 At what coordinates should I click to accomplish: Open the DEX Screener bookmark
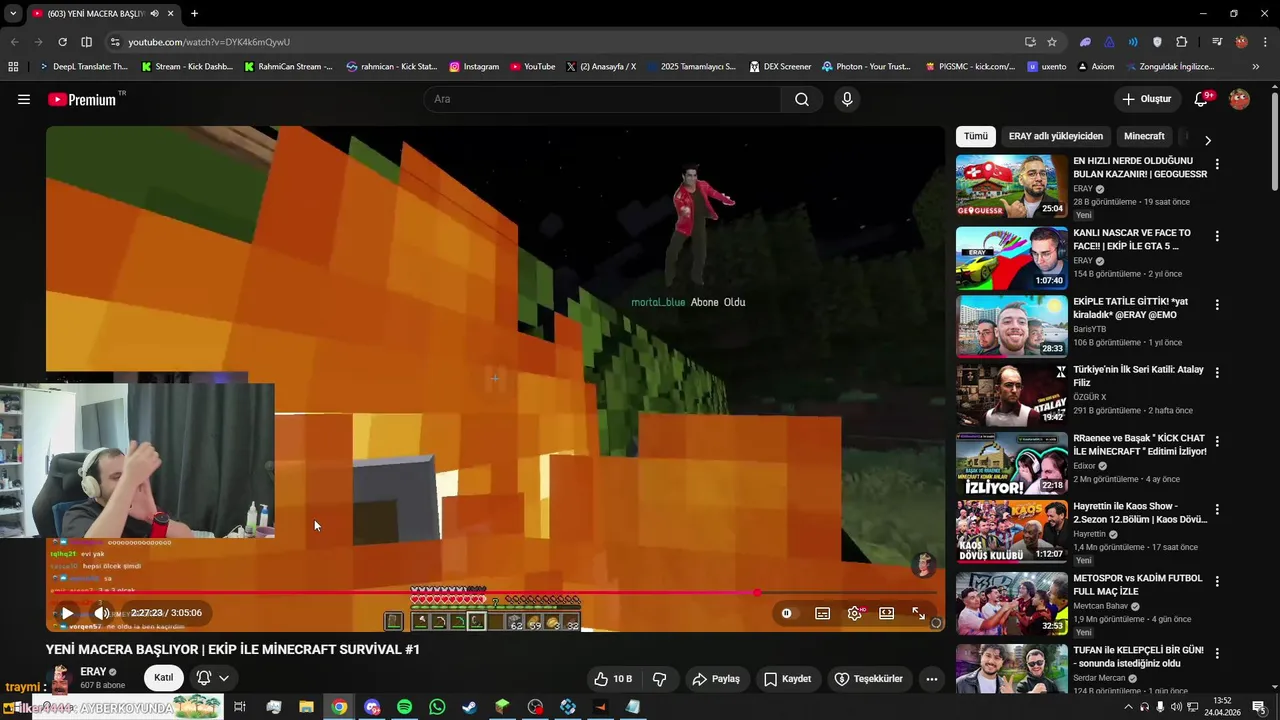tap(779, 67)
